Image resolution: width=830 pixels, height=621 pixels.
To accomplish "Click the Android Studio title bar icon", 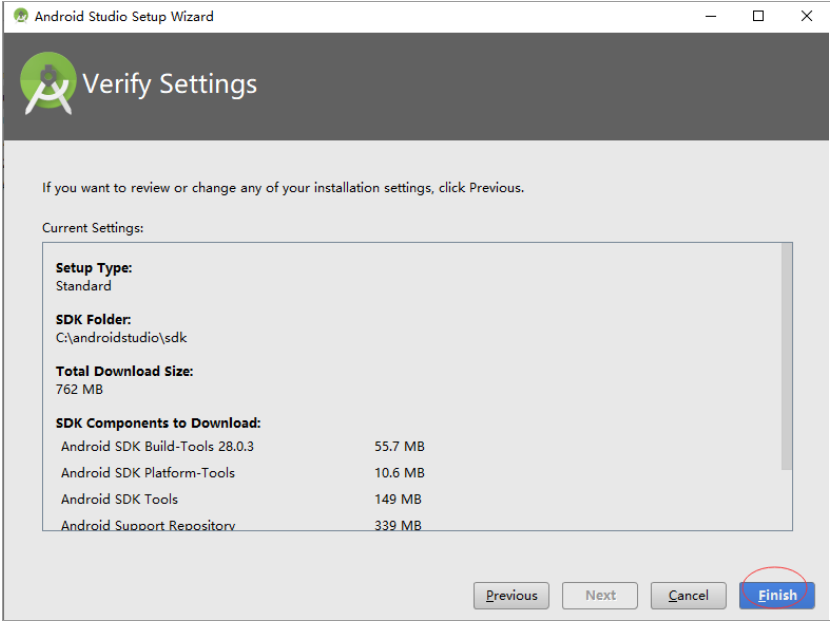I will (x=21, y=16).
